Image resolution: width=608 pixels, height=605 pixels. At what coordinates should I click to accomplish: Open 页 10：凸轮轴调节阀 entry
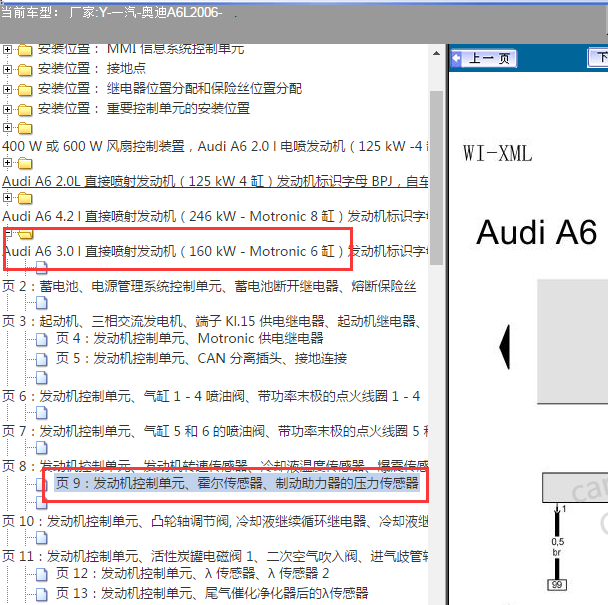coord(215,522)
